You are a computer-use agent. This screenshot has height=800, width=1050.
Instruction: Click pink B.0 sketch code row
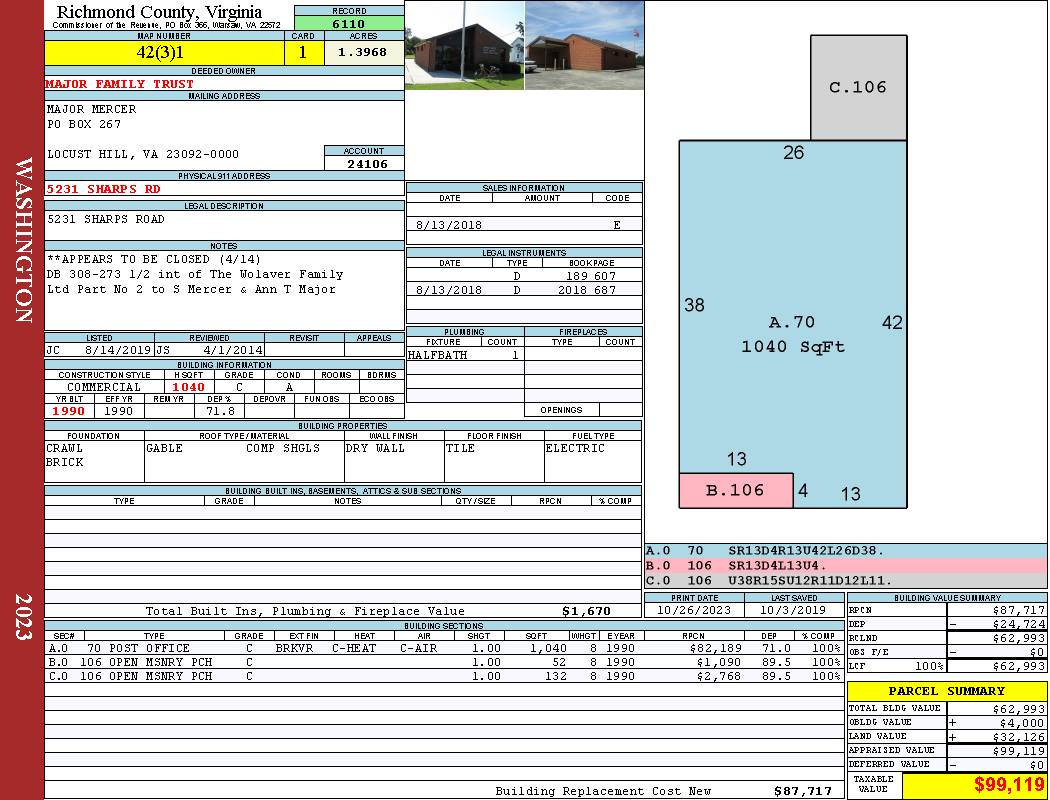tap(846, 566)
